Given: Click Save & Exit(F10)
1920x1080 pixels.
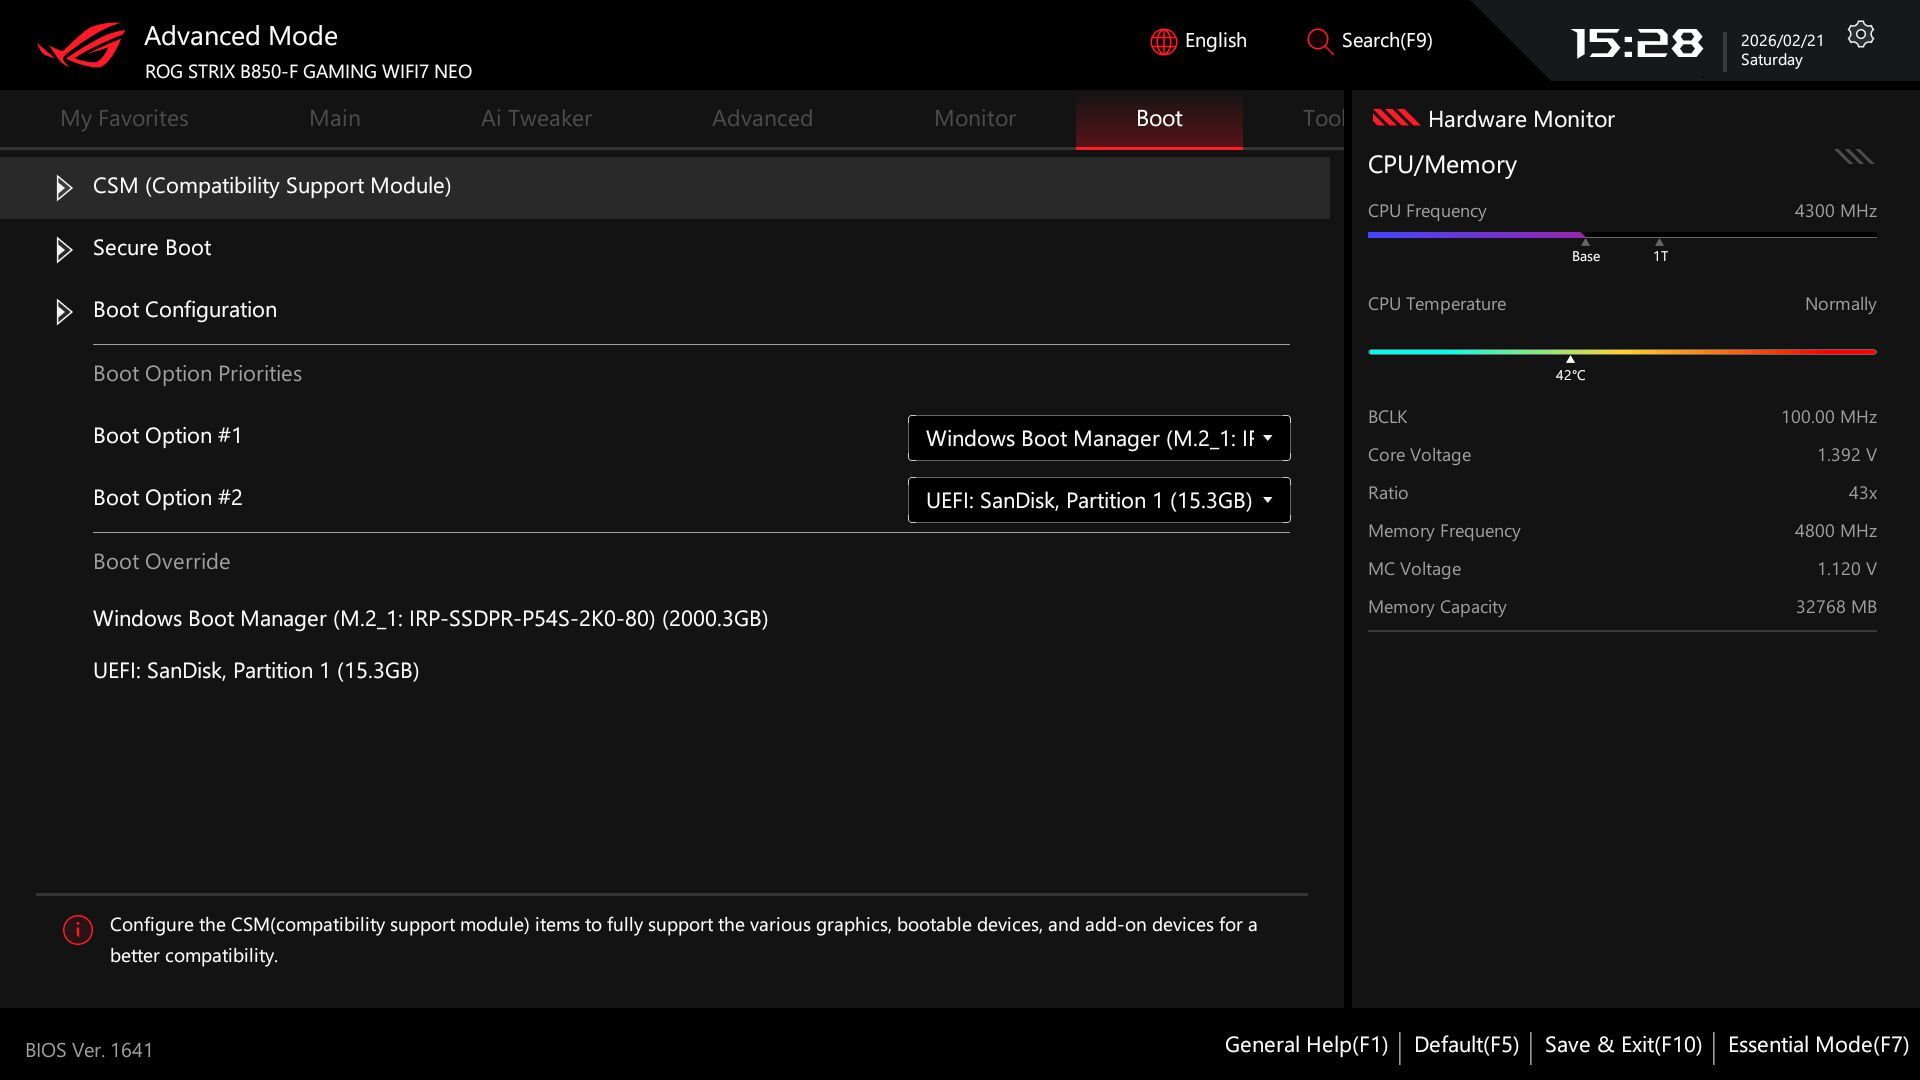Looking at the screenshot, I should 1623,1045.
